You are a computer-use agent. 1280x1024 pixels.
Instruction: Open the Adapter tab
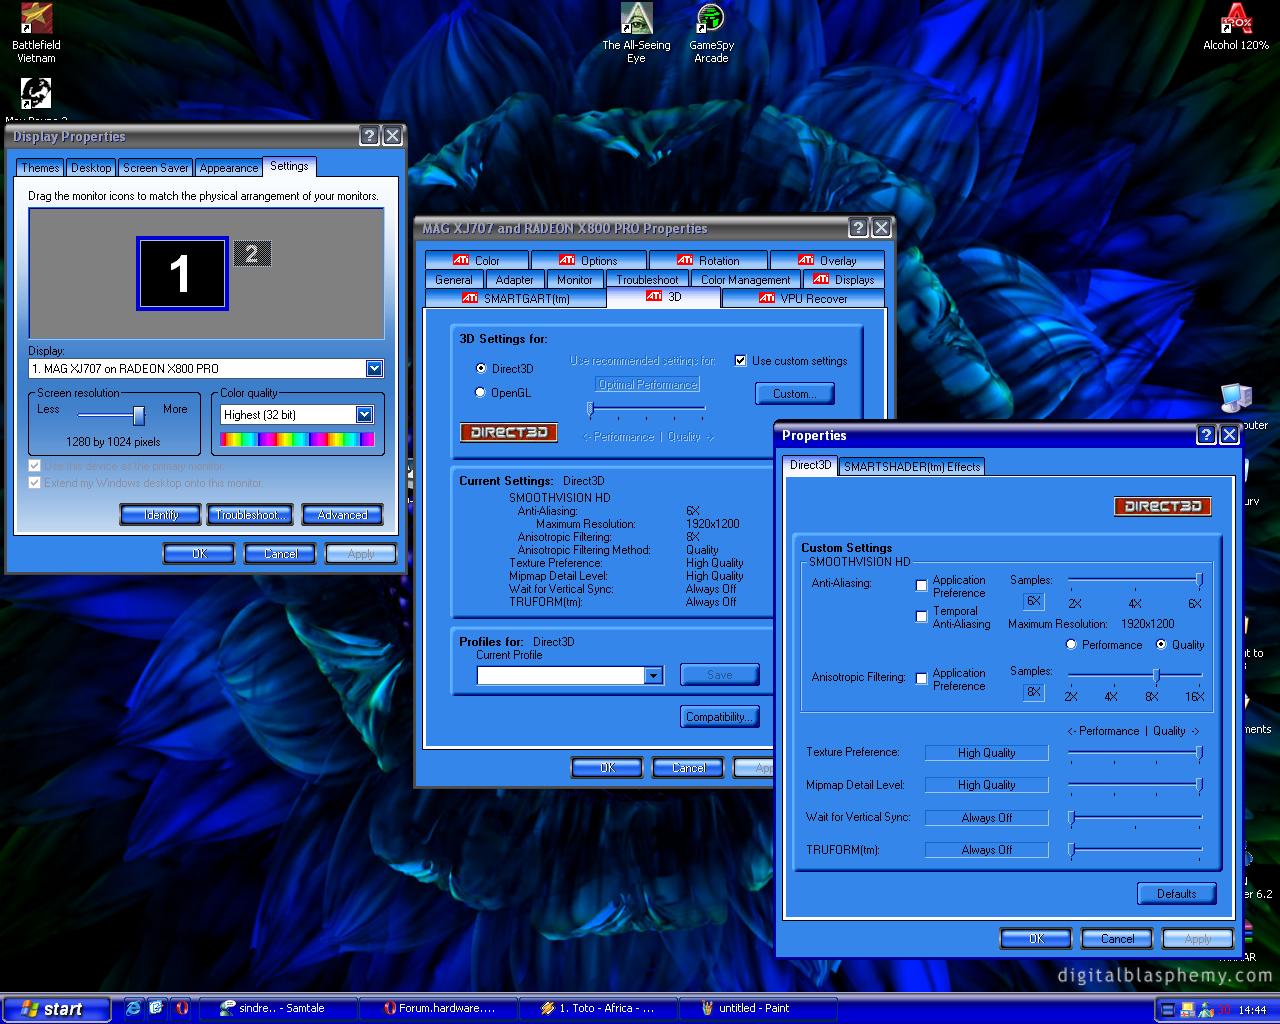[x=514, y=280]
